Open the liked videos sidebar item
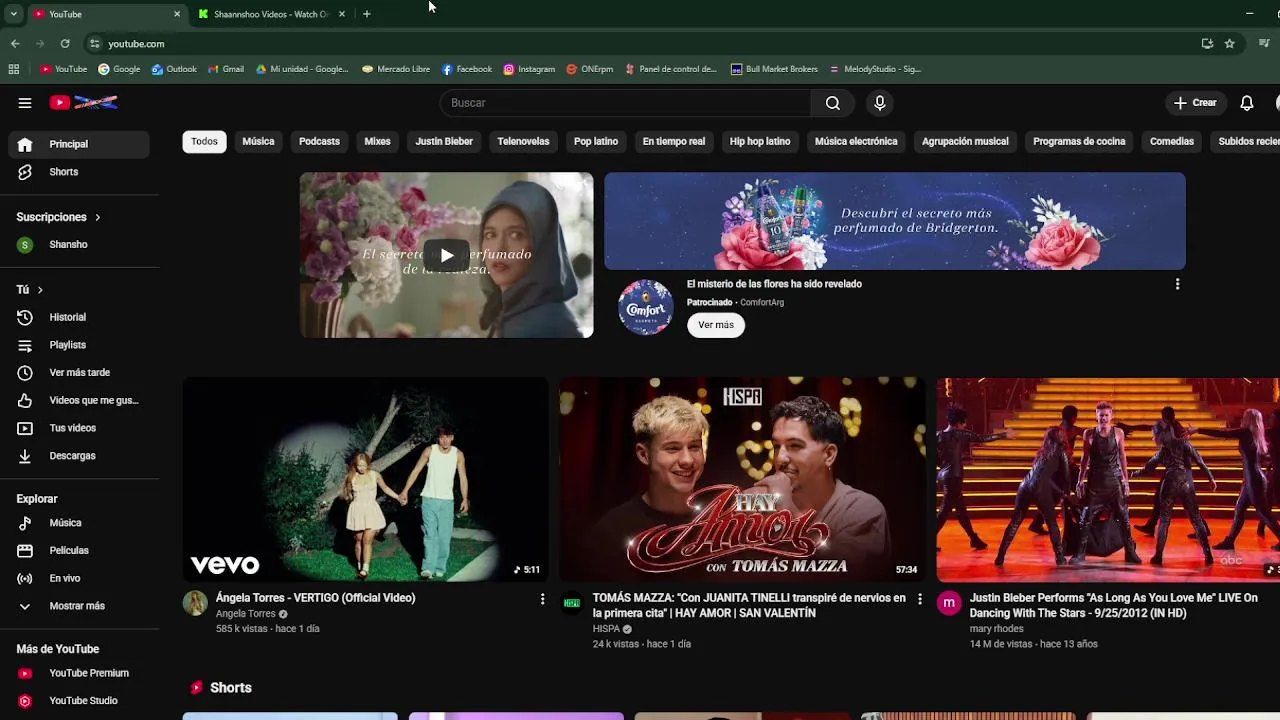 click(78, 400)
